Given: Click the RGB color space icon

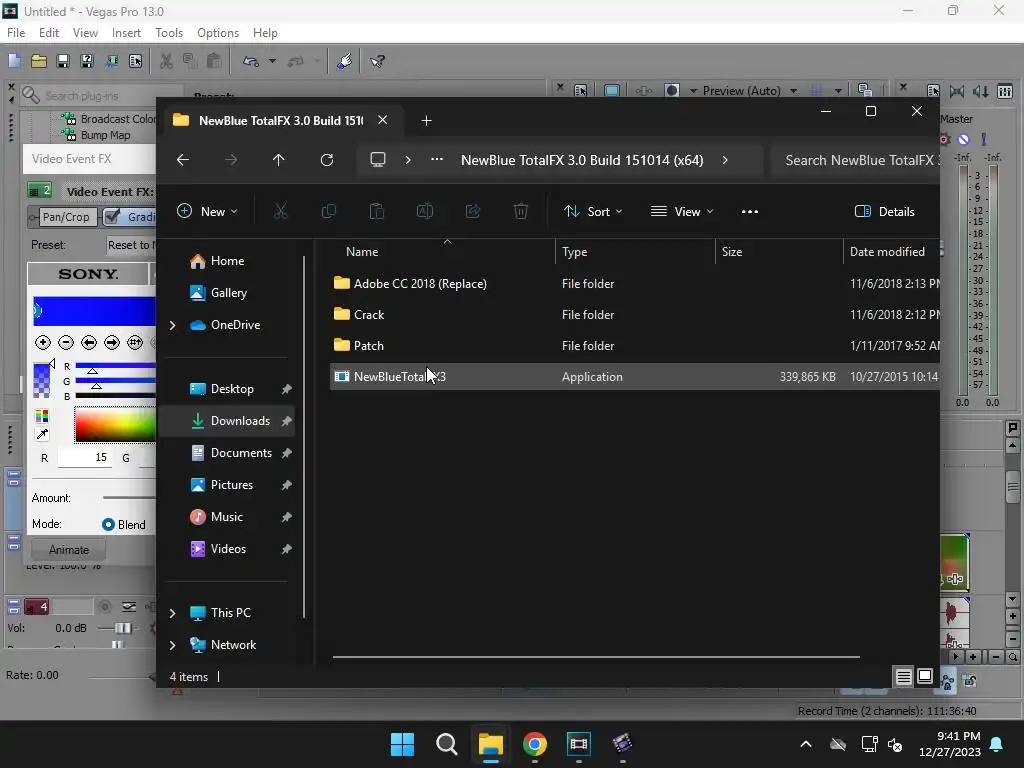Looking at the screenshot, I should [x=42, y=416].
